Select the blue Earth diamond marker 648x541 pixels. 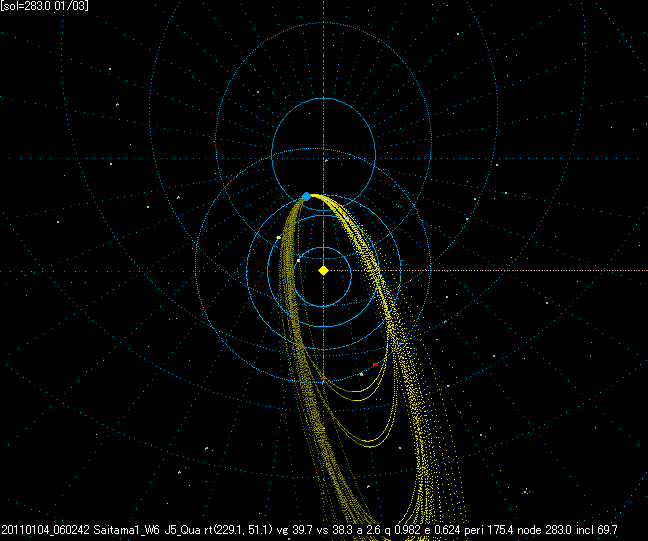[x=306, y=196]
